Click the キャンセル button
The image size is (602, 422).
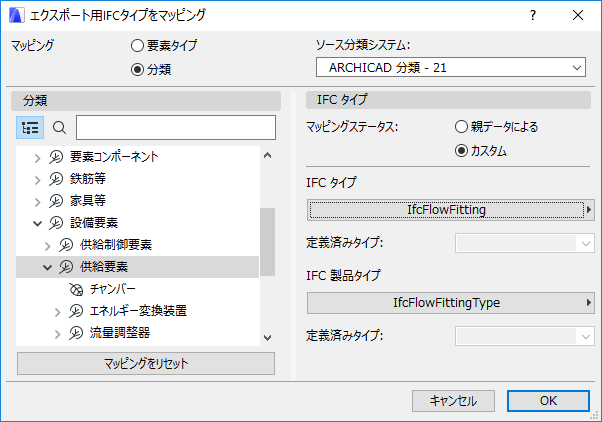[x=453, y=400]
